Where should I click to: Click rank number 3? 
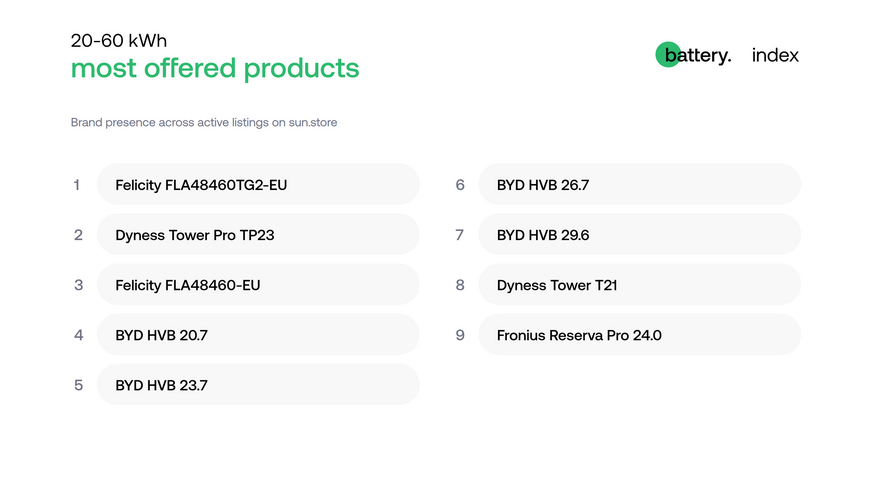(x=78, y=285)
